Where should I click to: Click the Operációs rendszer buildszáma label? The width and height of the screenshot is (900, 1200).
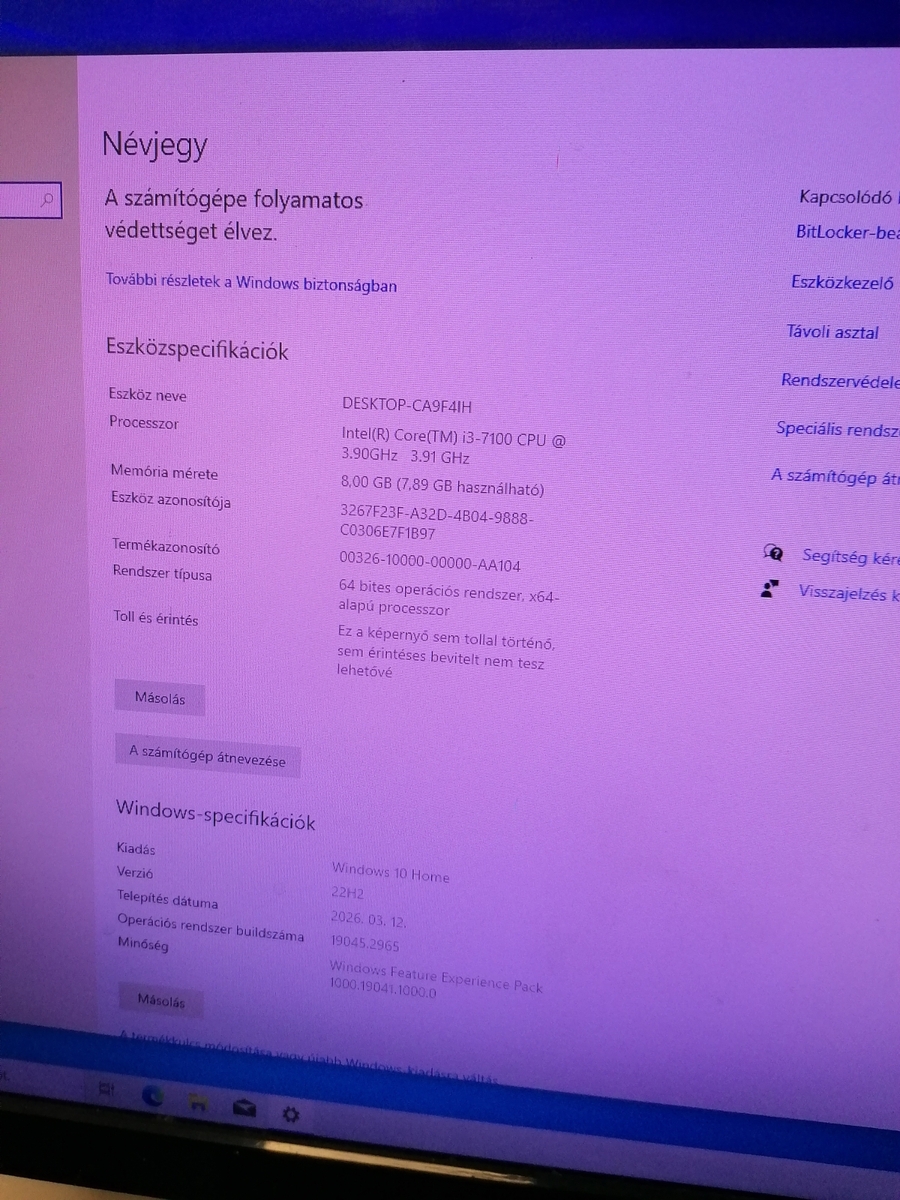click(211, 927)
